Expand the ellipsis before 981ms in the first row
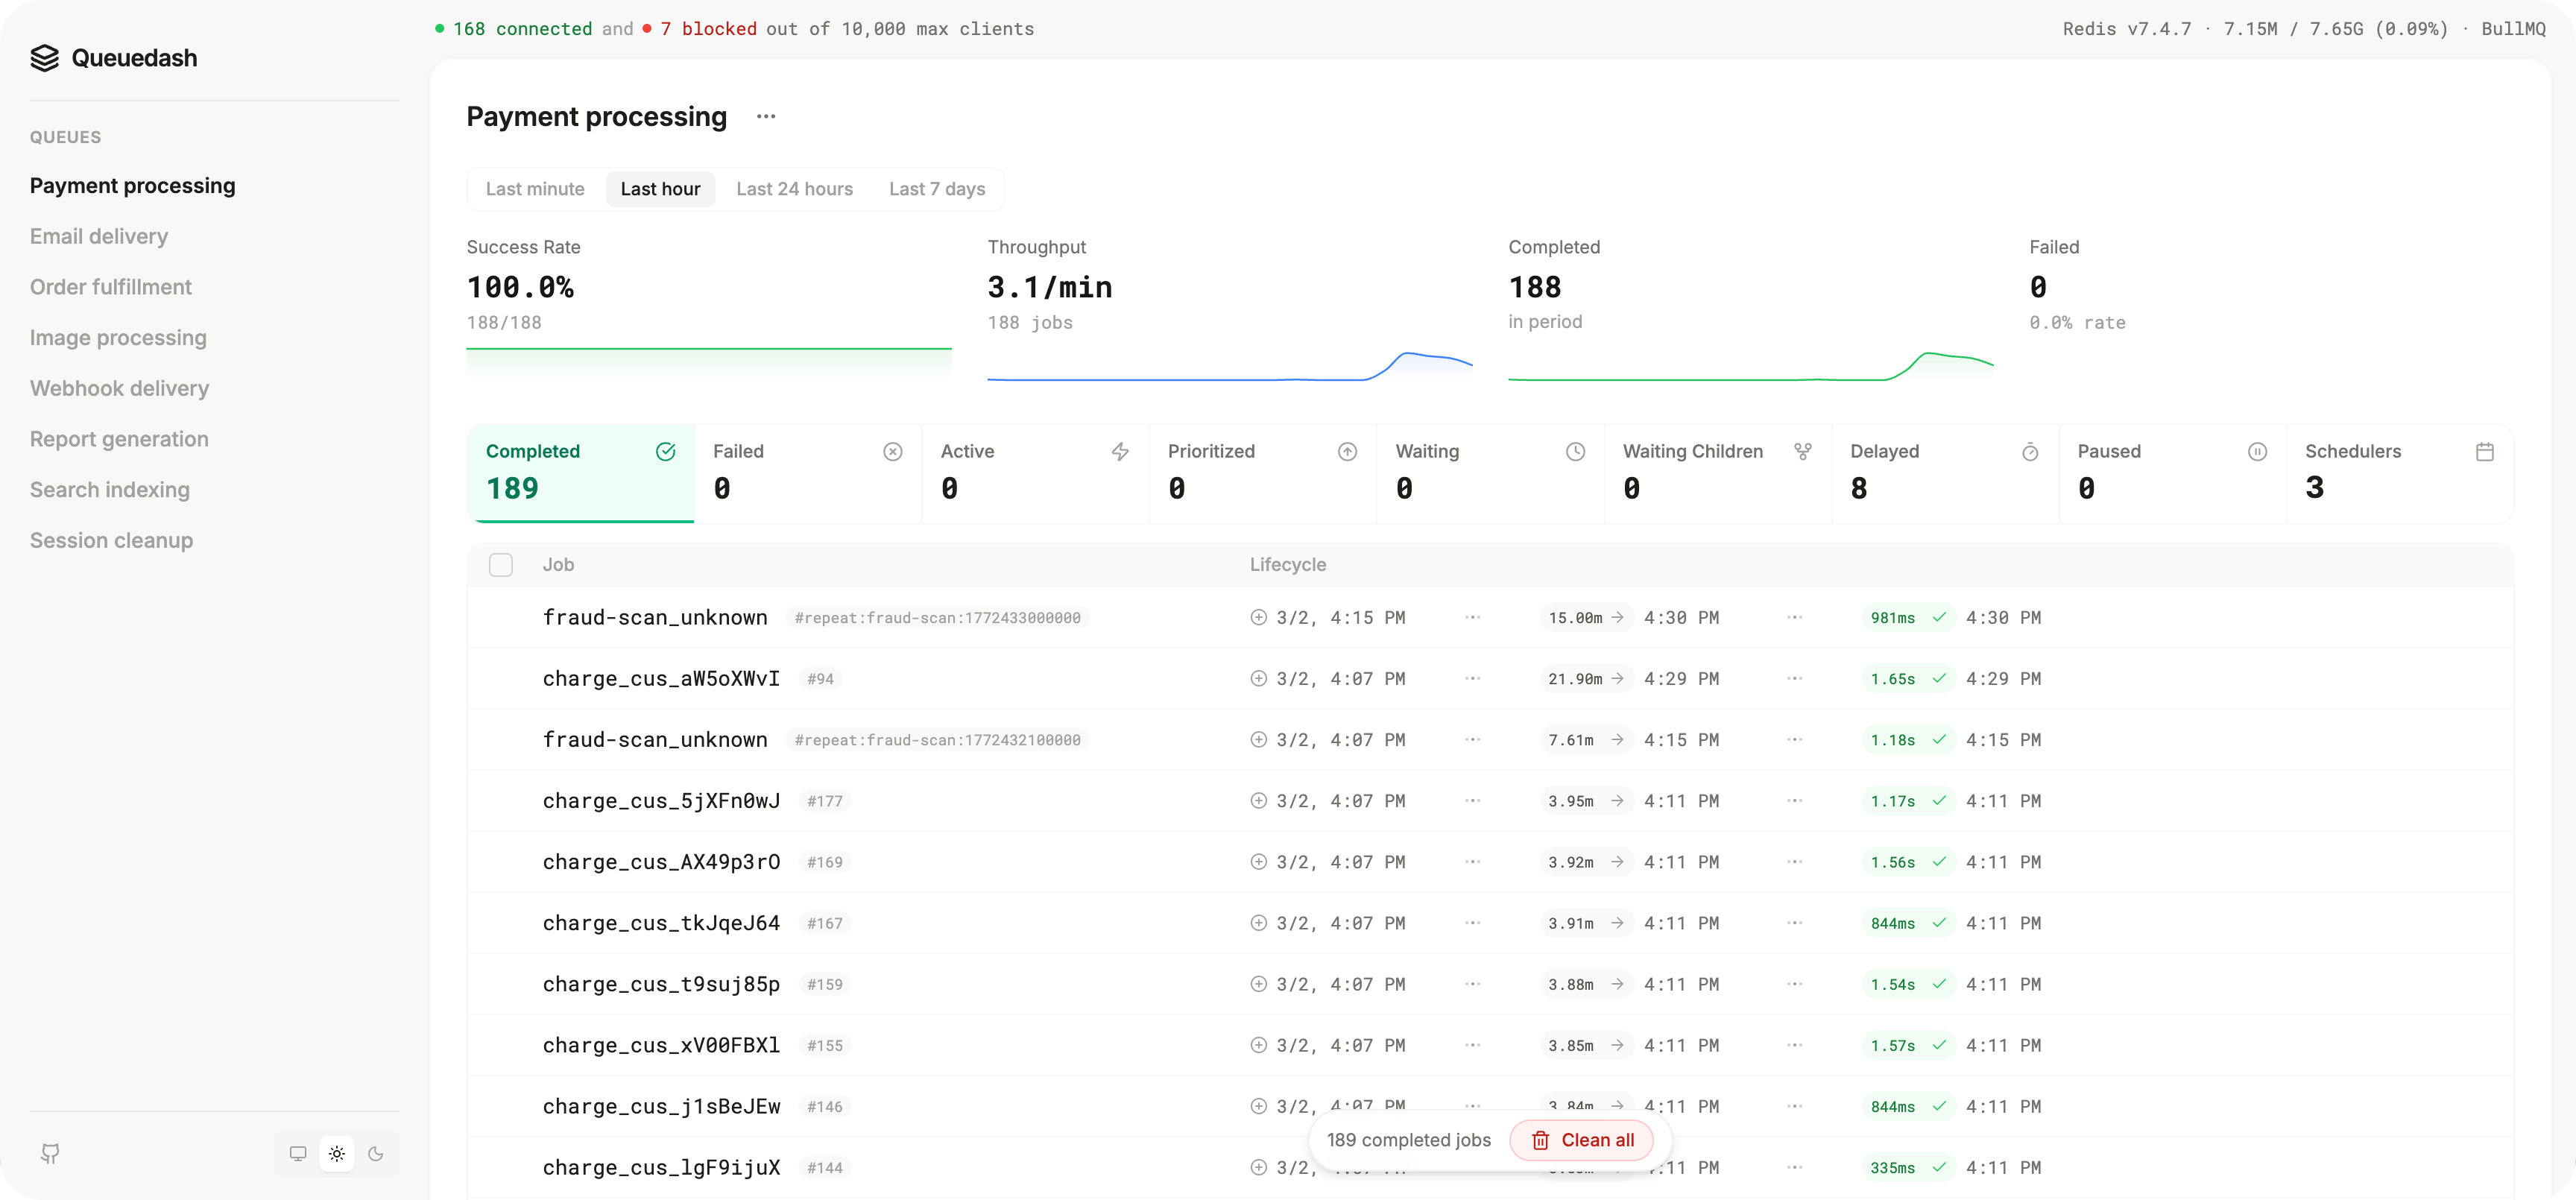Image resolution: width=2576 pixels, height=1200 pixels. coord(1794,618)
